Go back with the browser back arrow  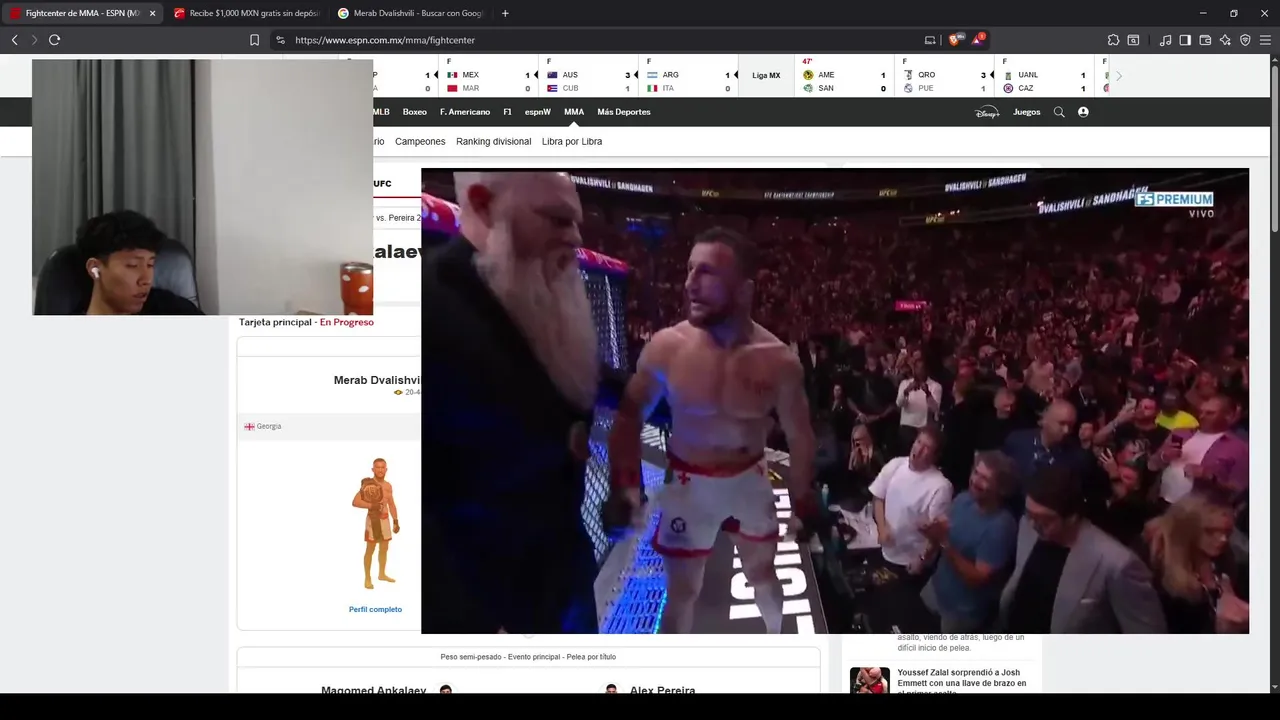click(x=15, y=40)
